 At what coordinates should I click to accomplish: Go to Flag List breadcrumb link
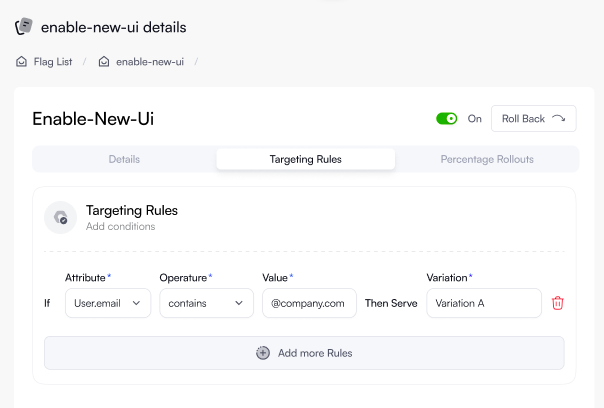(52, 62)
